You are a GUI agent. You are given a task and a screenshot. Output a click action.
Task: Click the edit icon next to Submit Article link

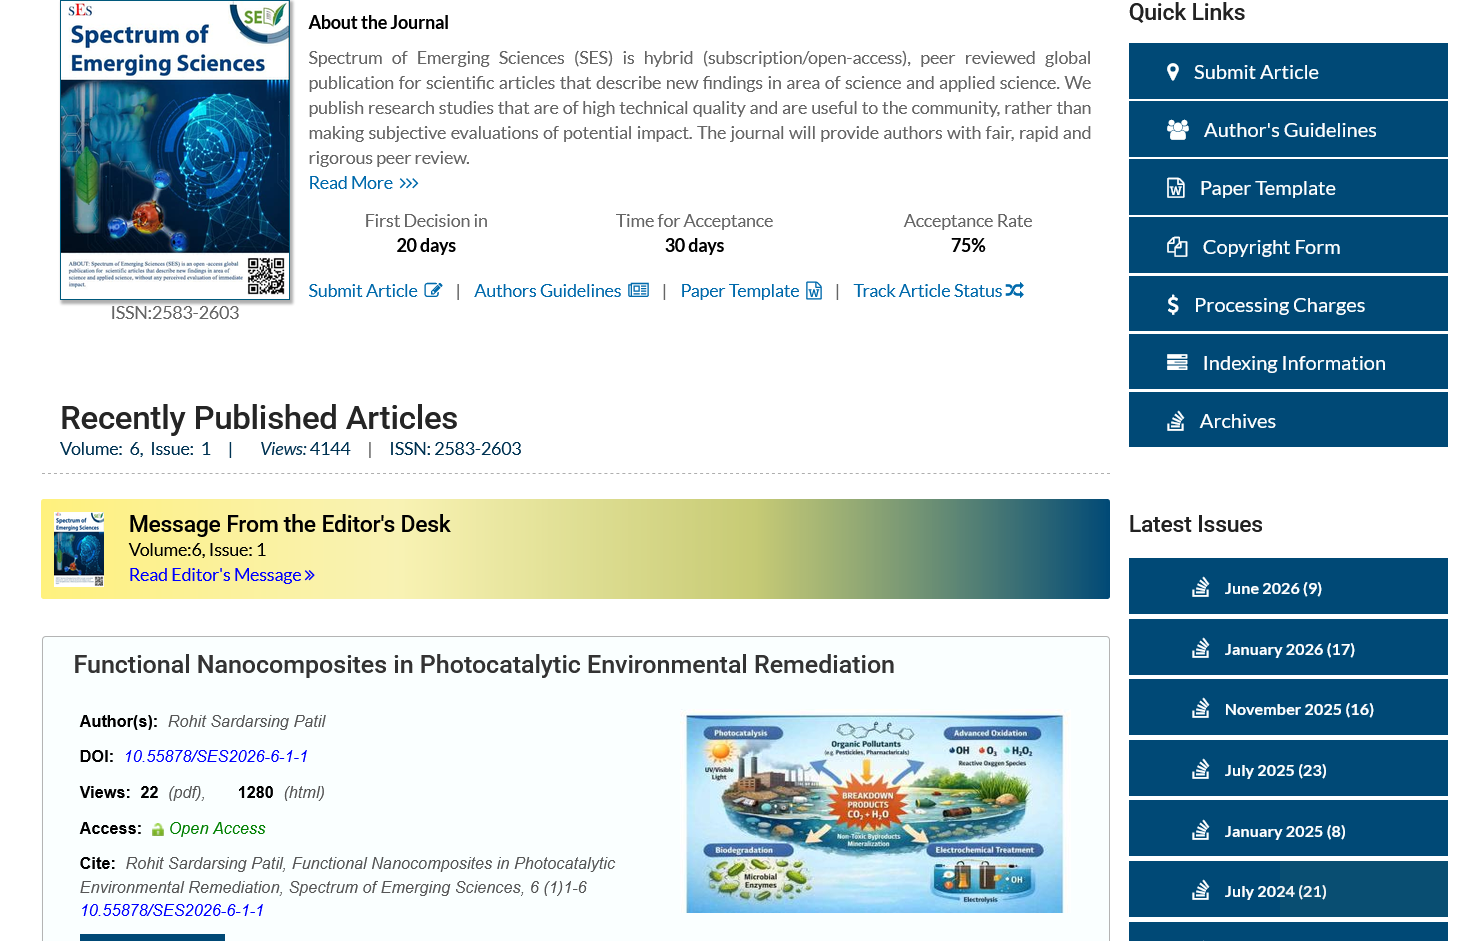point(433,291)
